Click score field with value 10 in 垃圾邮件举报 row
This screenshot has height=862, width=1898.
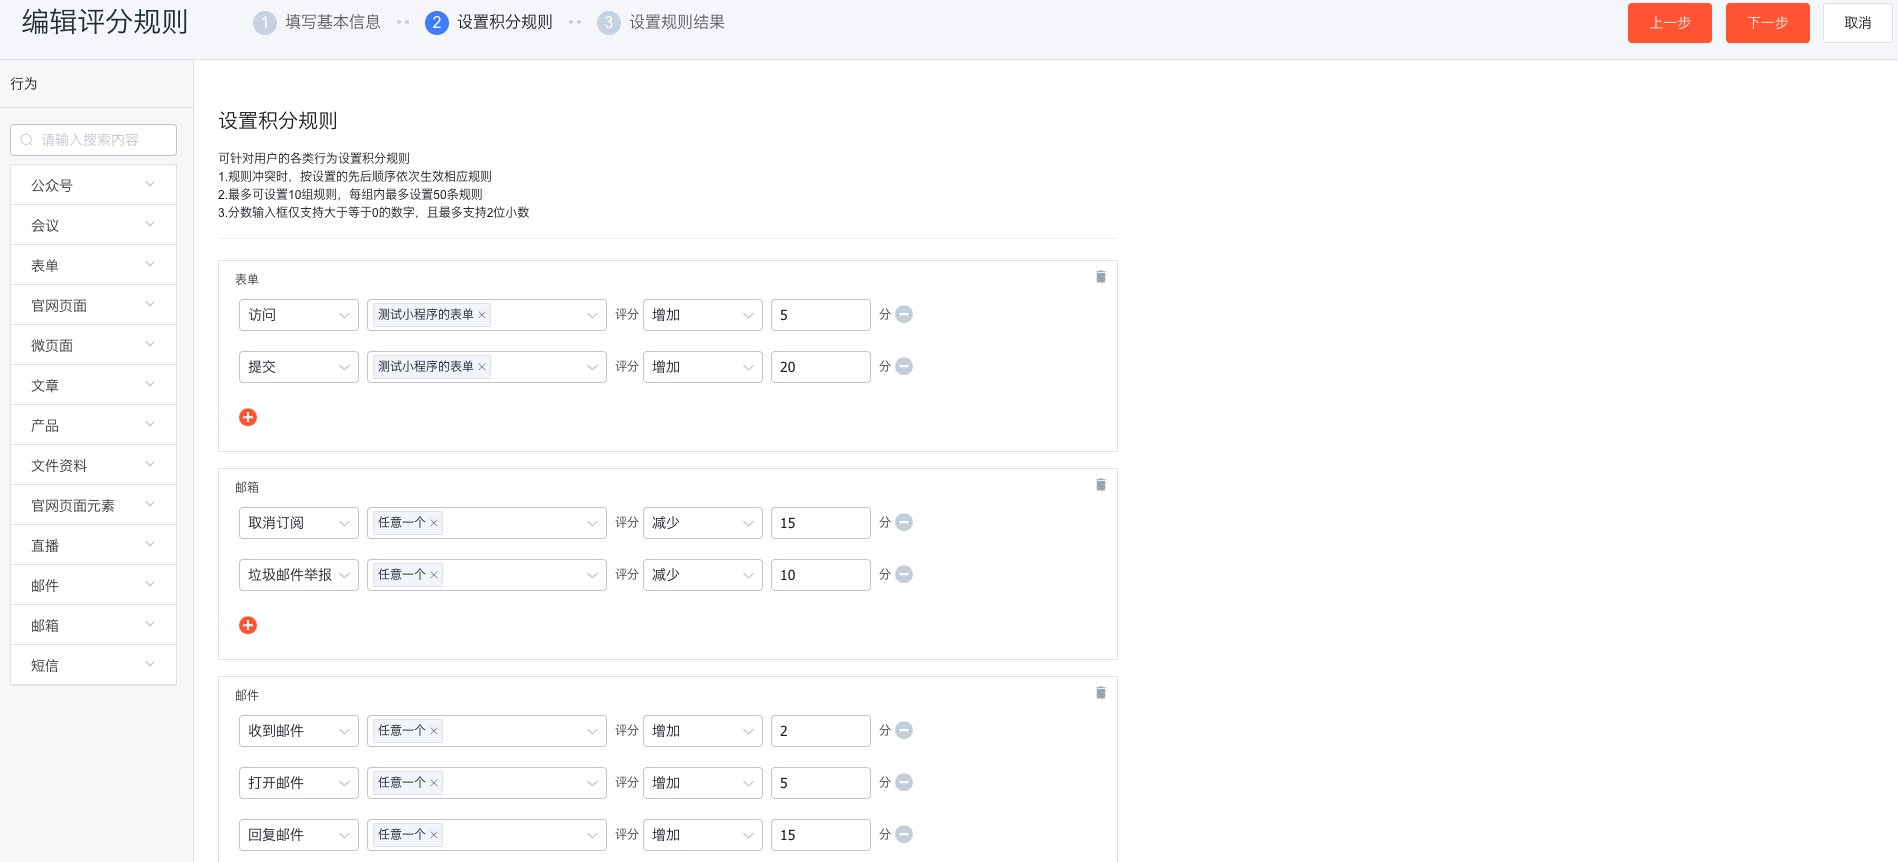pyautogui.click(x=821, y=575)
